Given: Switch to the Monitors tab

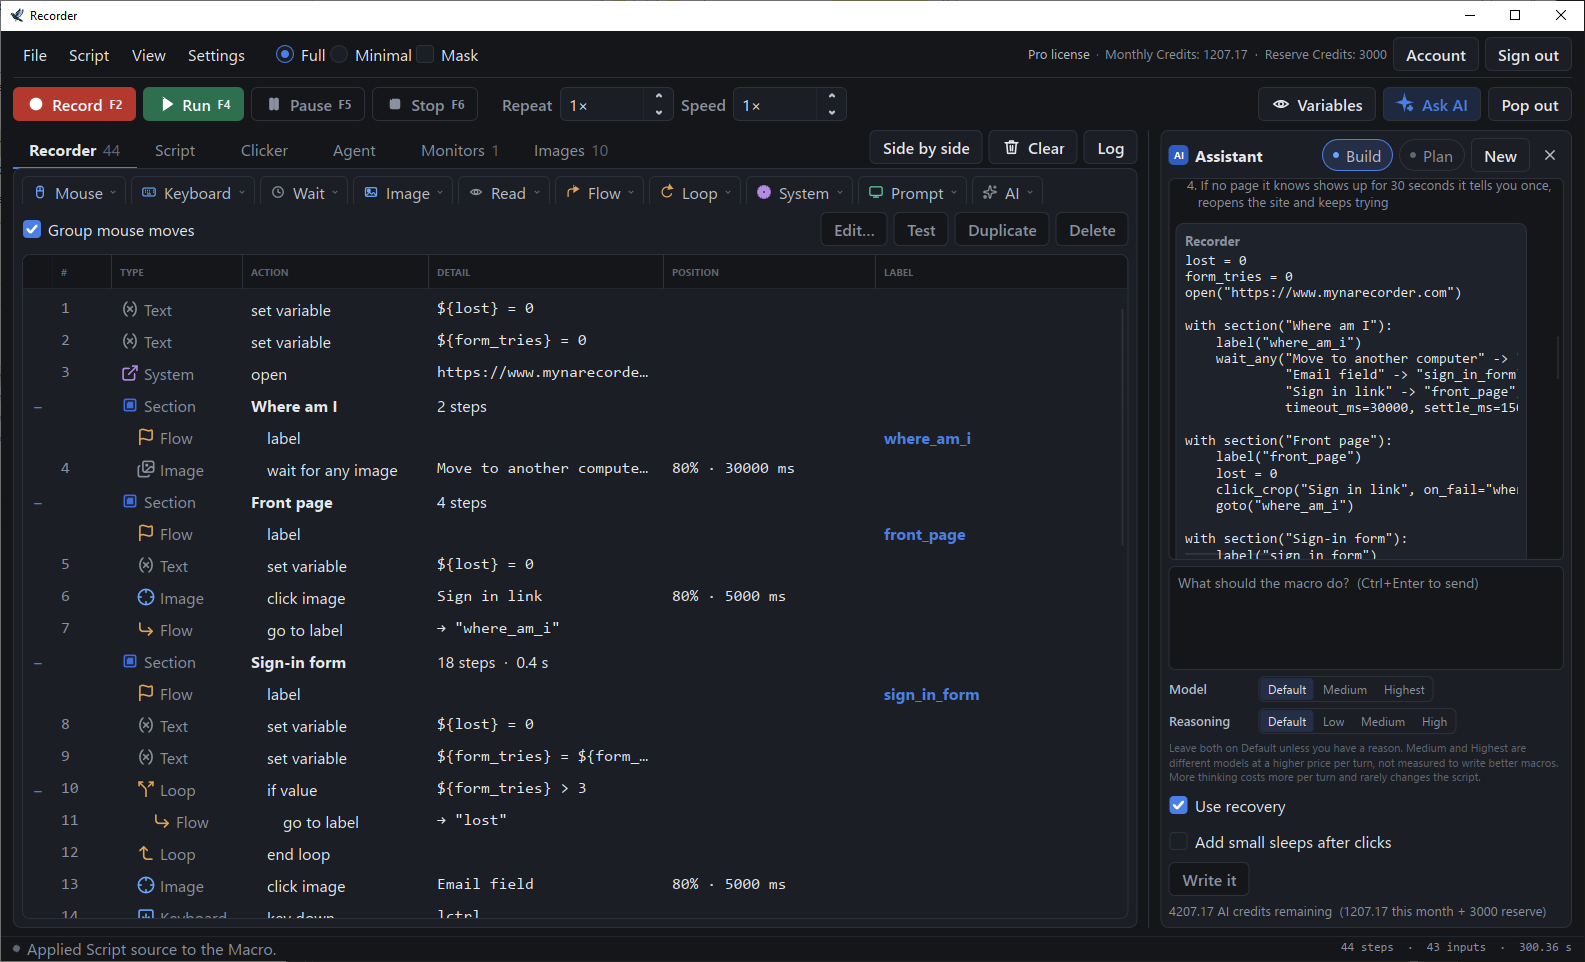Looking at the screenshot, I should [x=459, y=150].
